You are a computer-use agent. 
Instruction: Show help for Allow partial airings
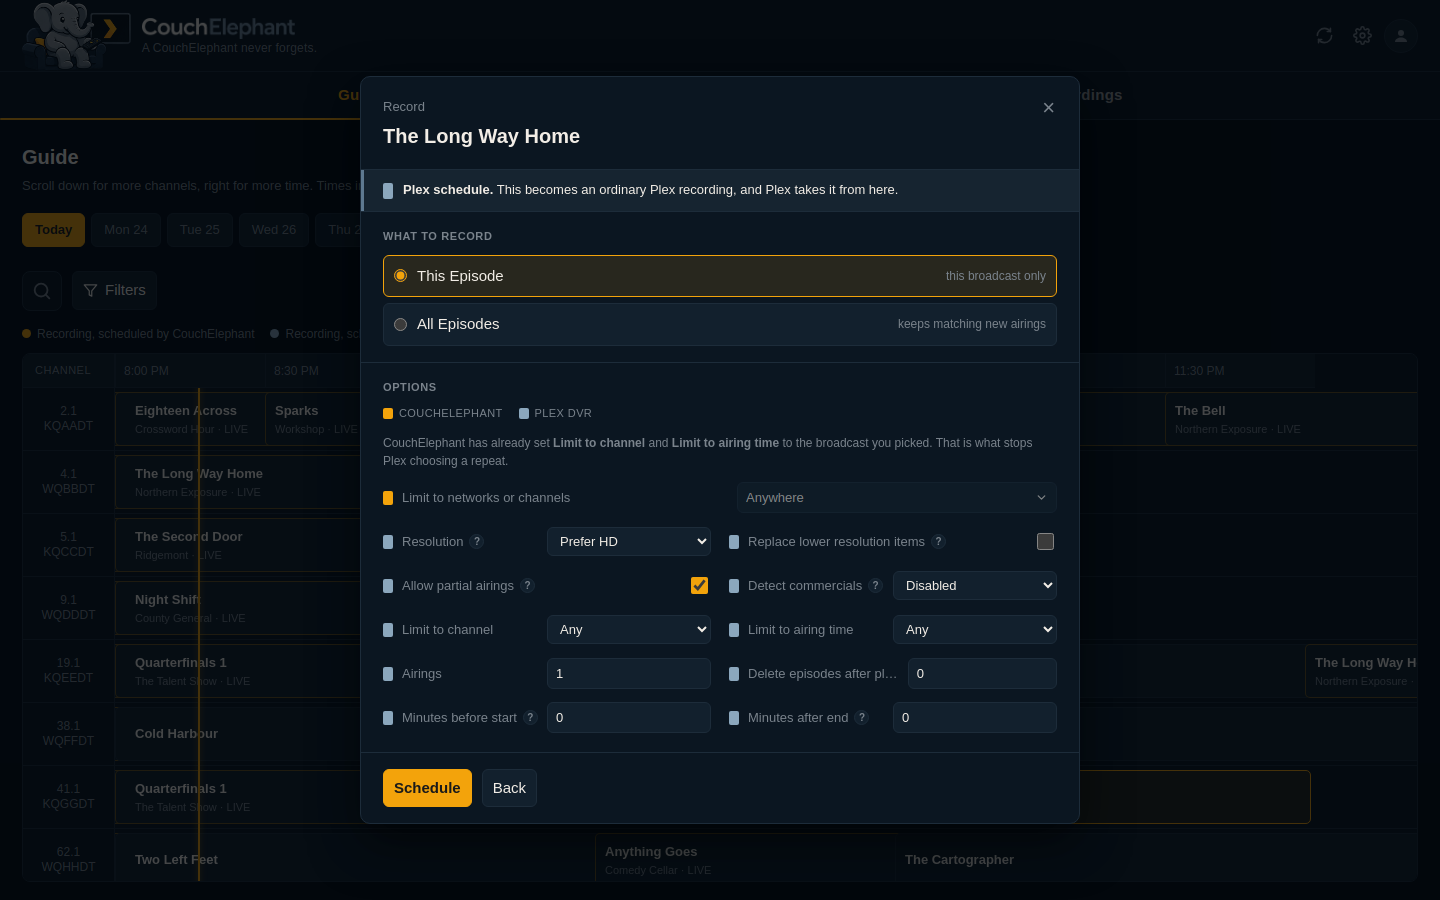[x=527, y=586]
